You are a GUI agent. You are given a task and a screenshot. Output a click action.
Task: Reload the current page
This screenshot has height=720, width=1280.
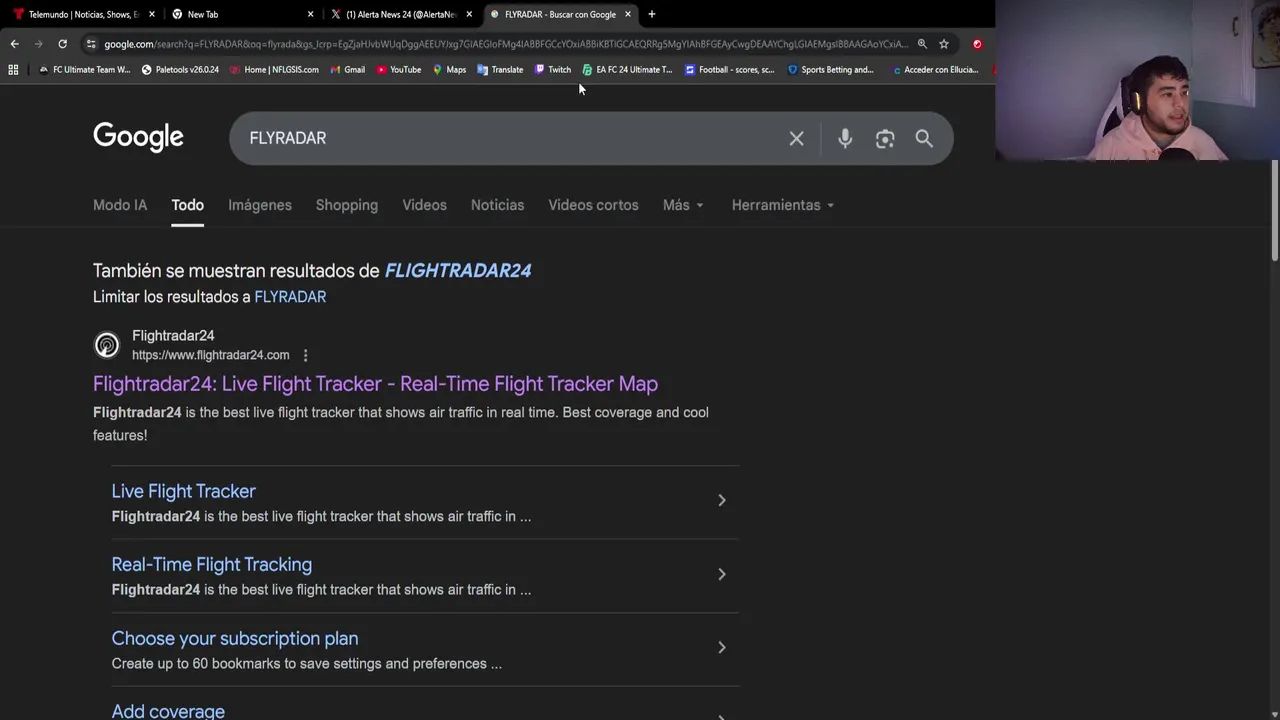pyautogui.click(x=62, y=44)
